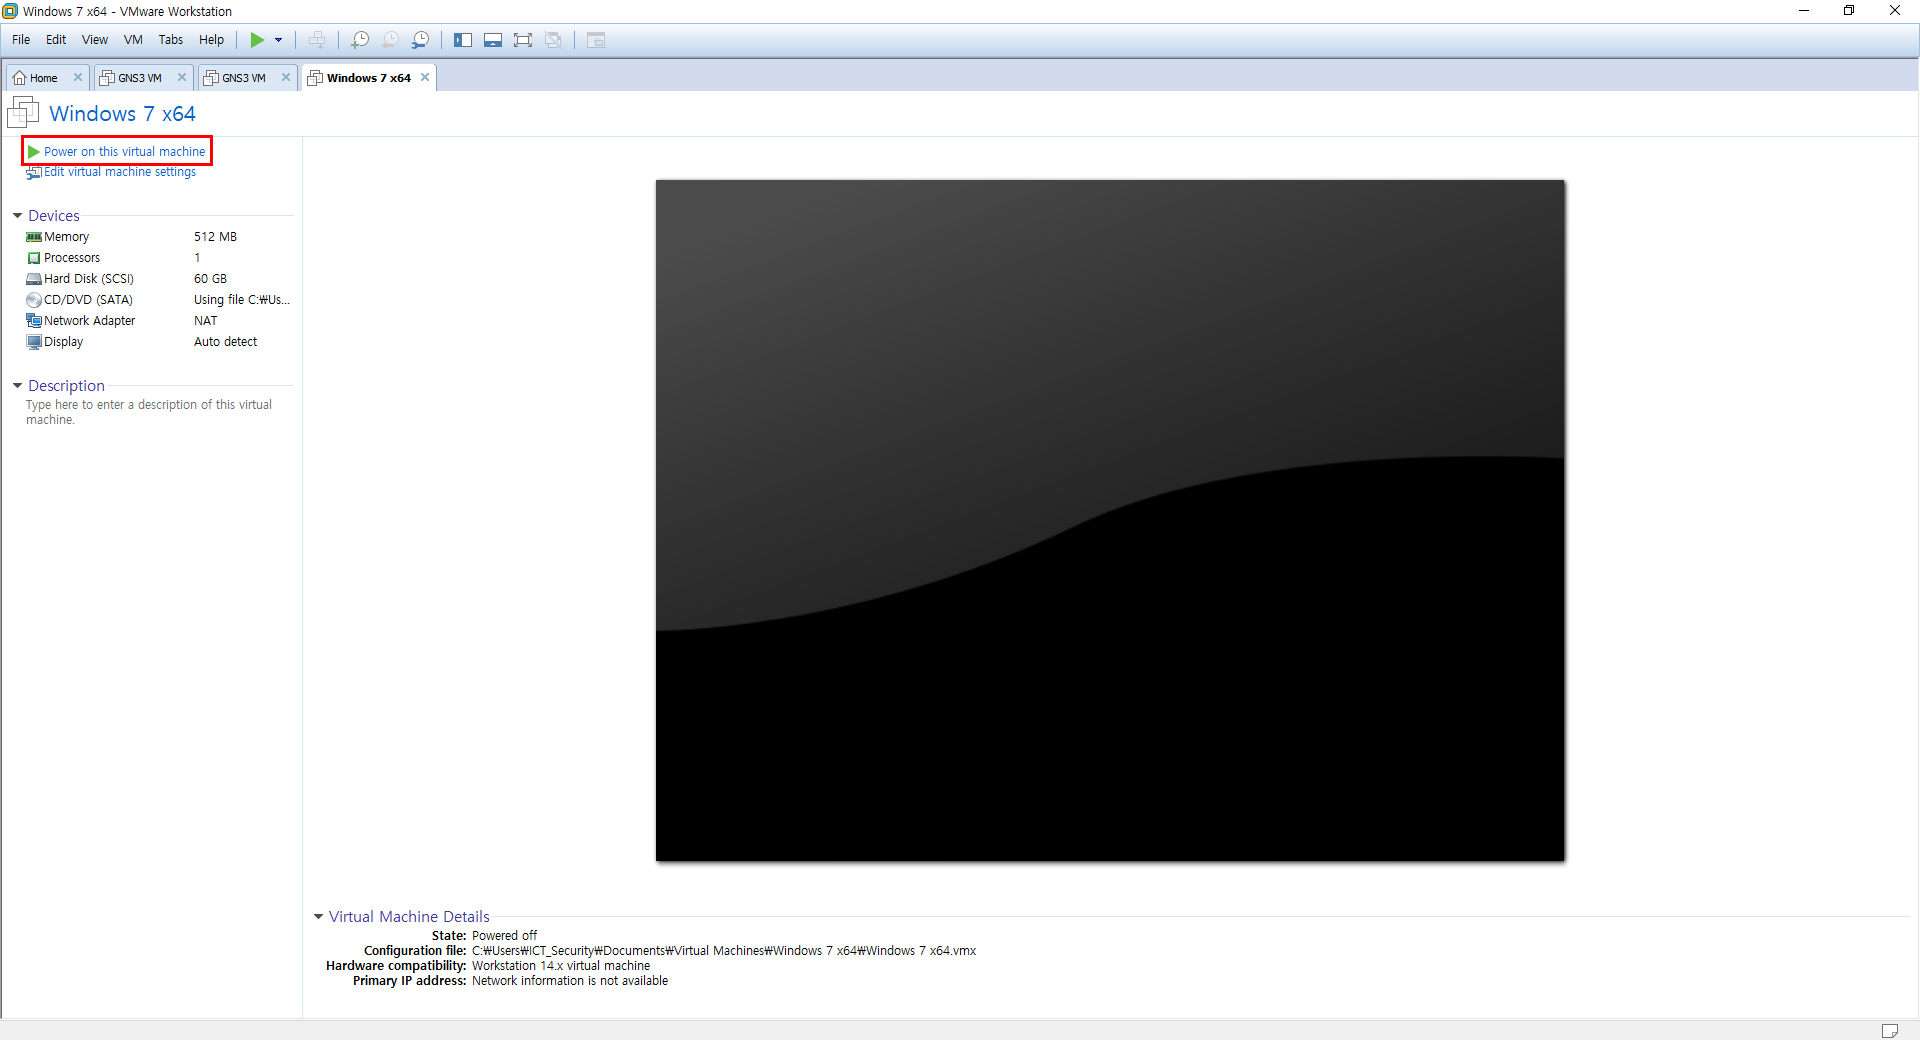
Task: Click the Powered off state text
Action: click(504, 936)
